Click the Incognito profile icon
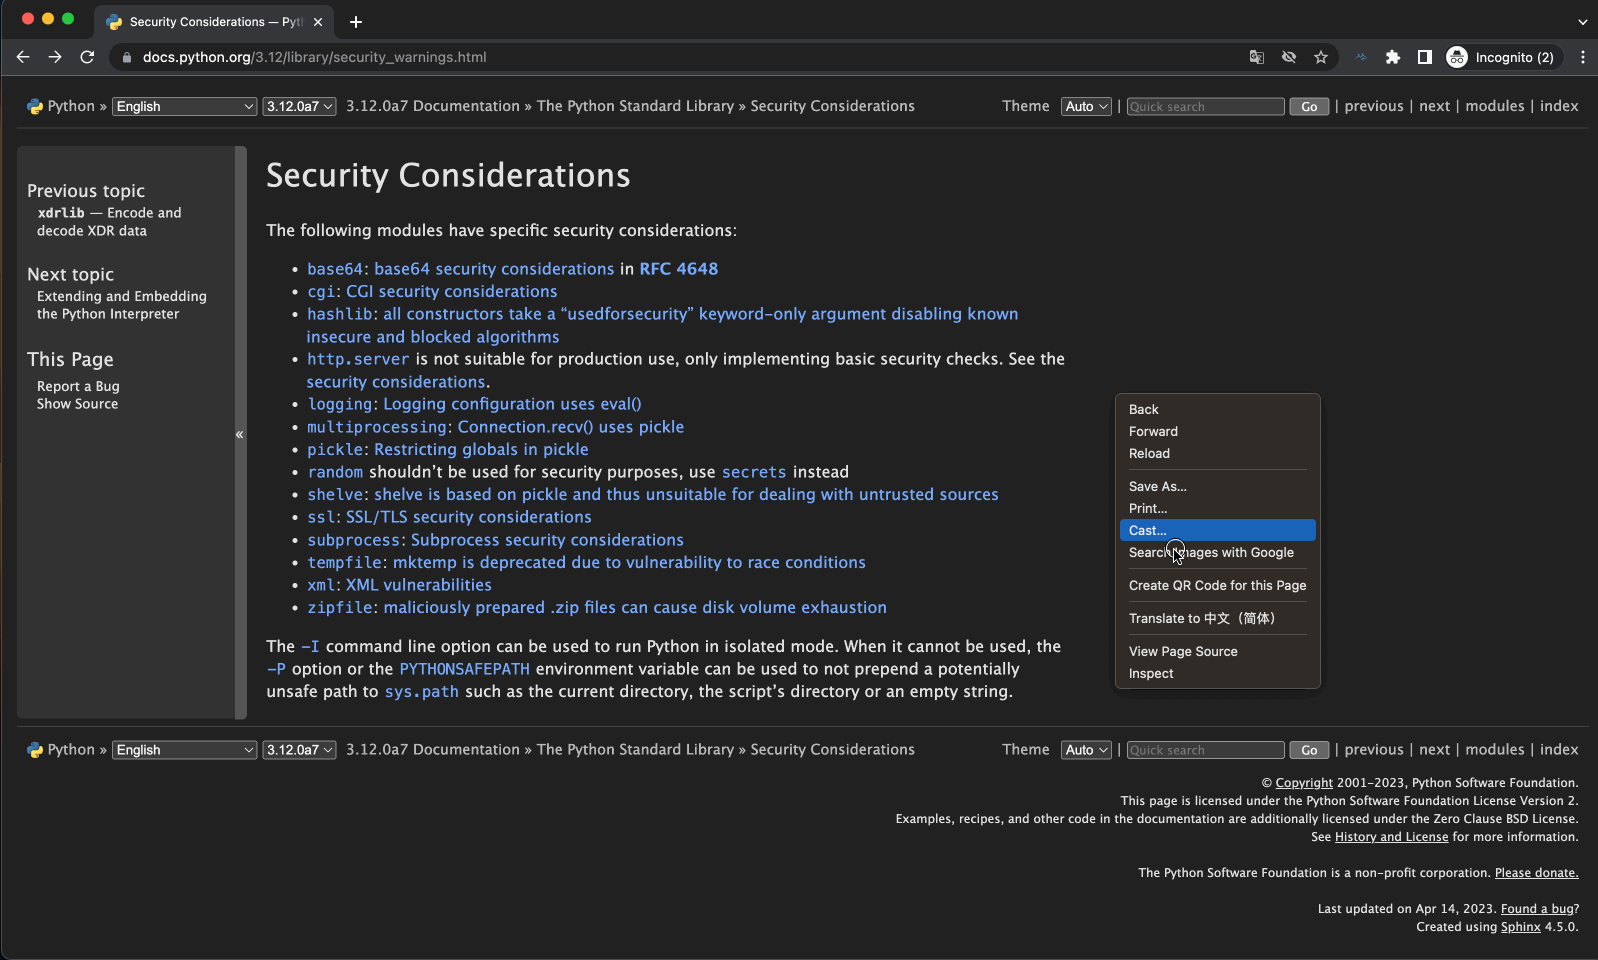Image resolution: width=1598 pixels, height=960 pixels. (x=1457, y=57)
